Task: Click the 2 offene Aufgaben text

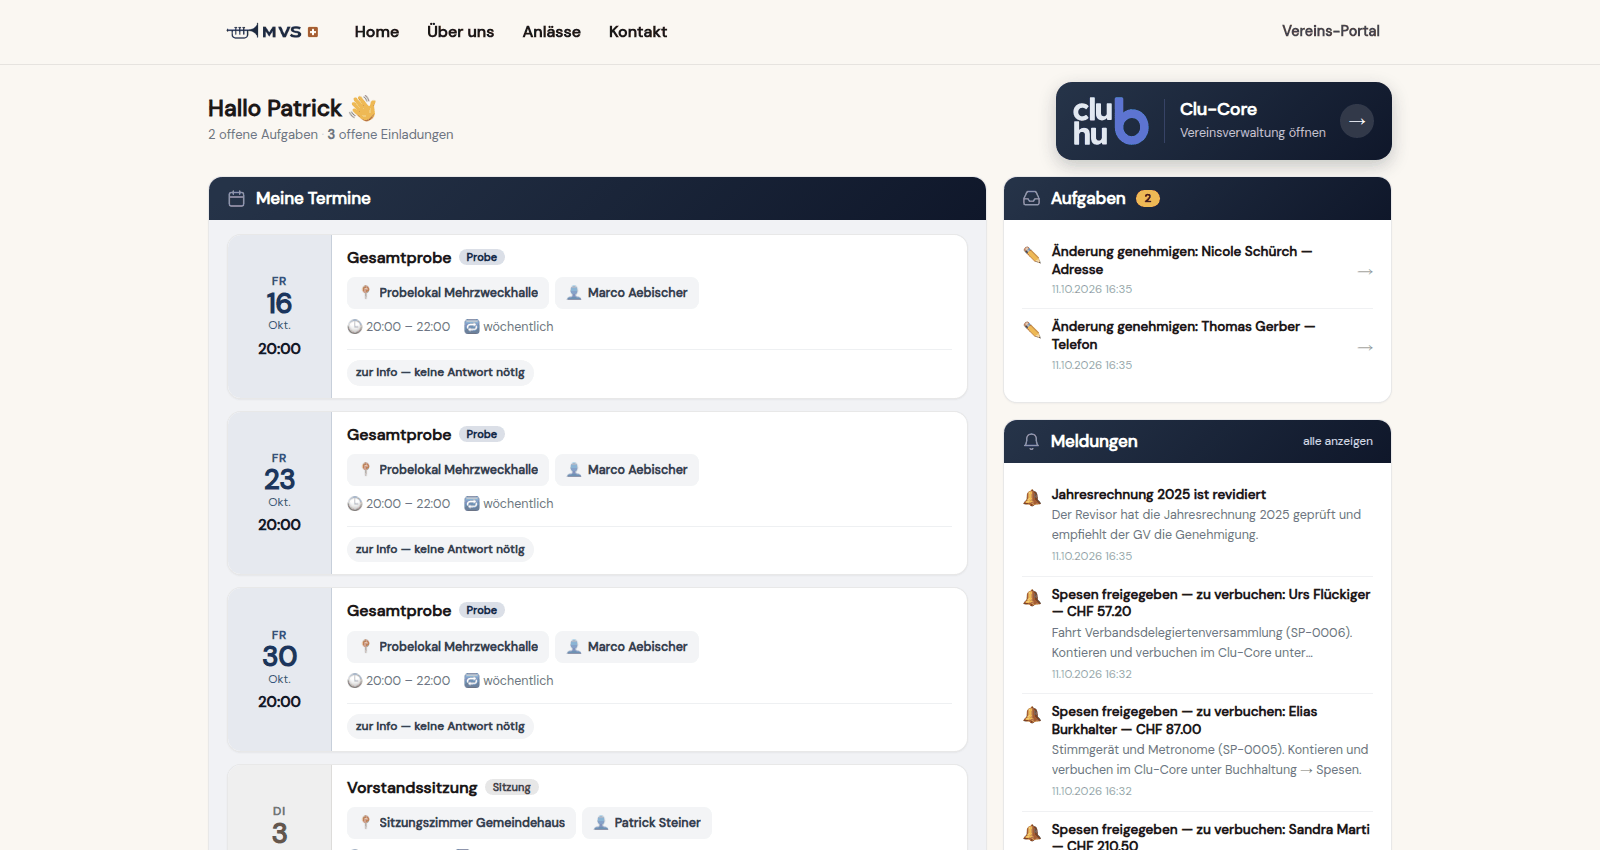Action: (263, 134)
